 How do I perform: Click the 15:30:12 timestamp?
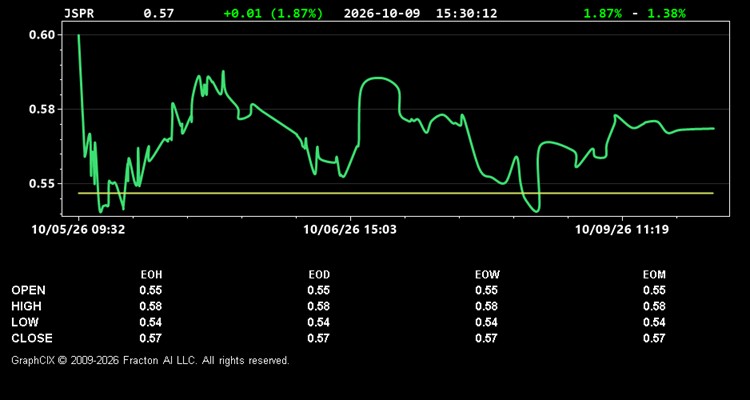click(466, 13)
